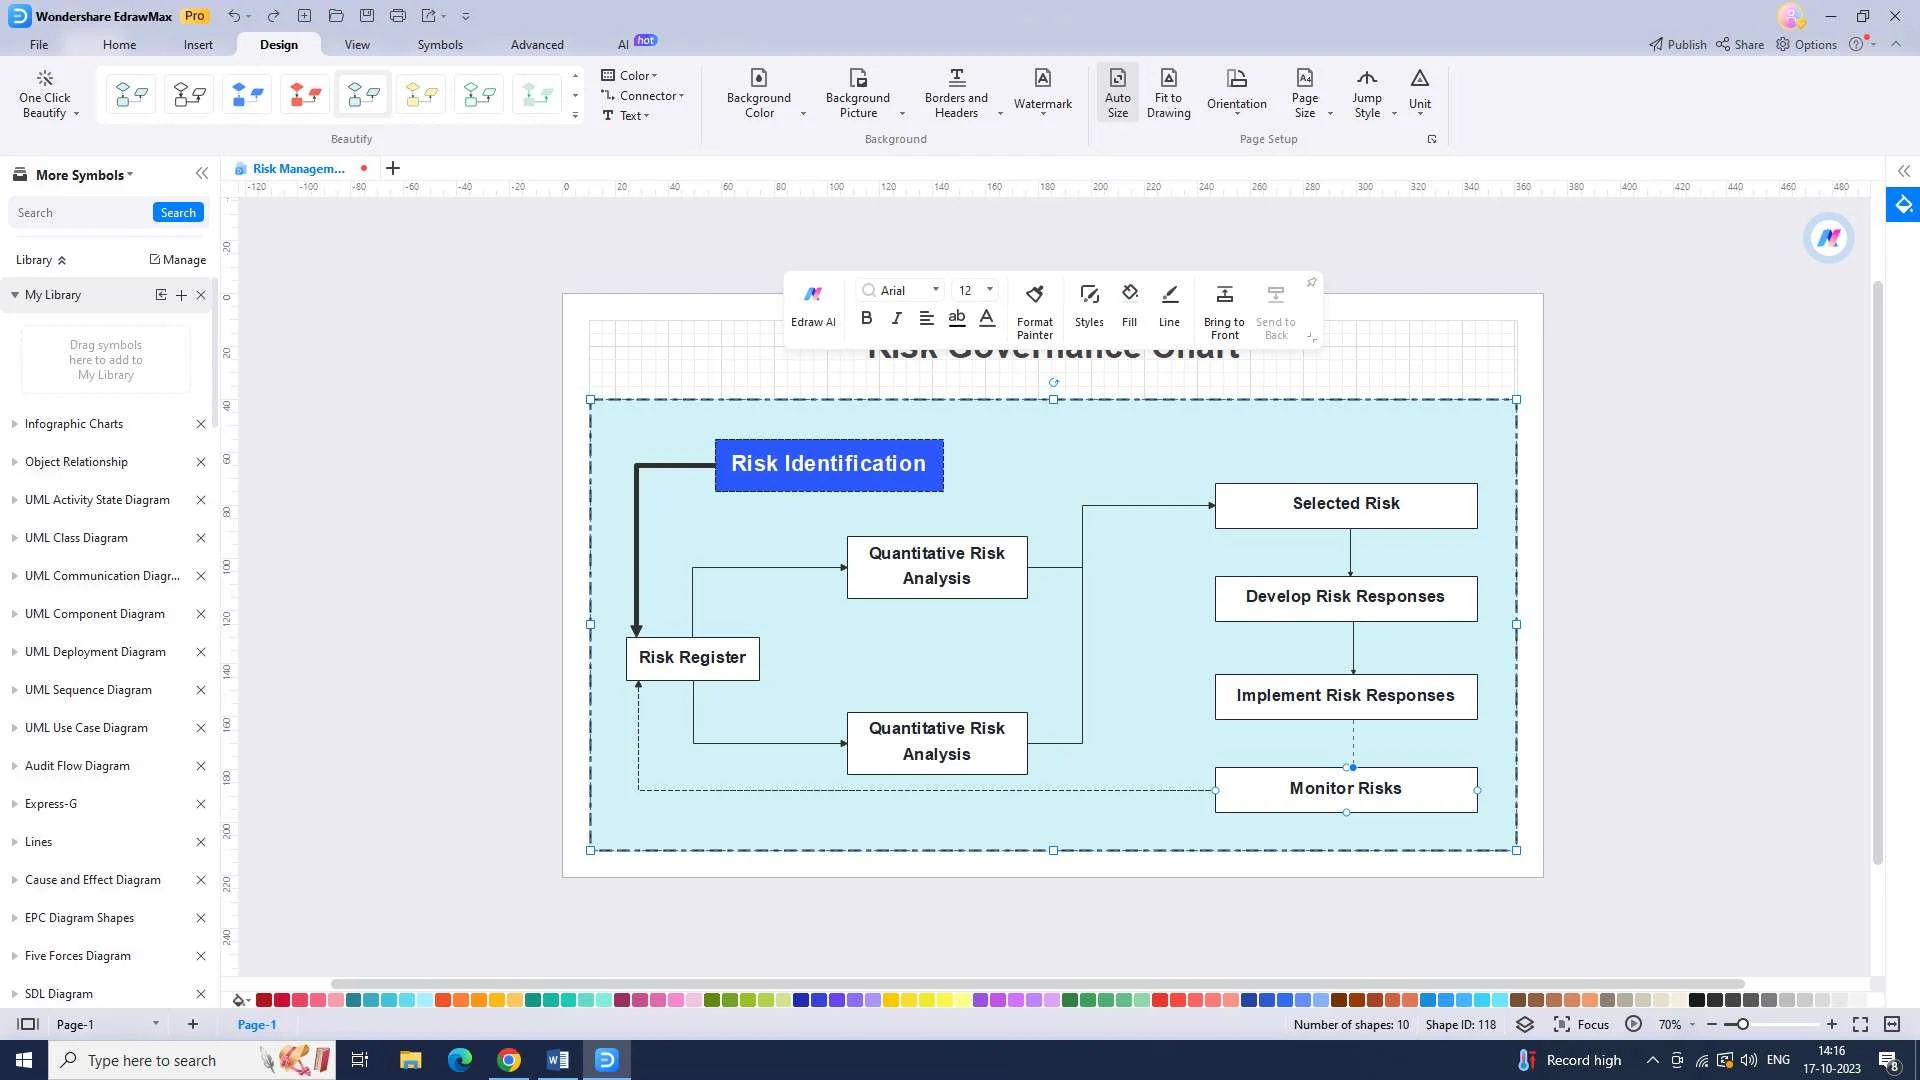Select the Jump Style icon
The height and width of the screenshot is (1080, 1920).
(1367, 94)
